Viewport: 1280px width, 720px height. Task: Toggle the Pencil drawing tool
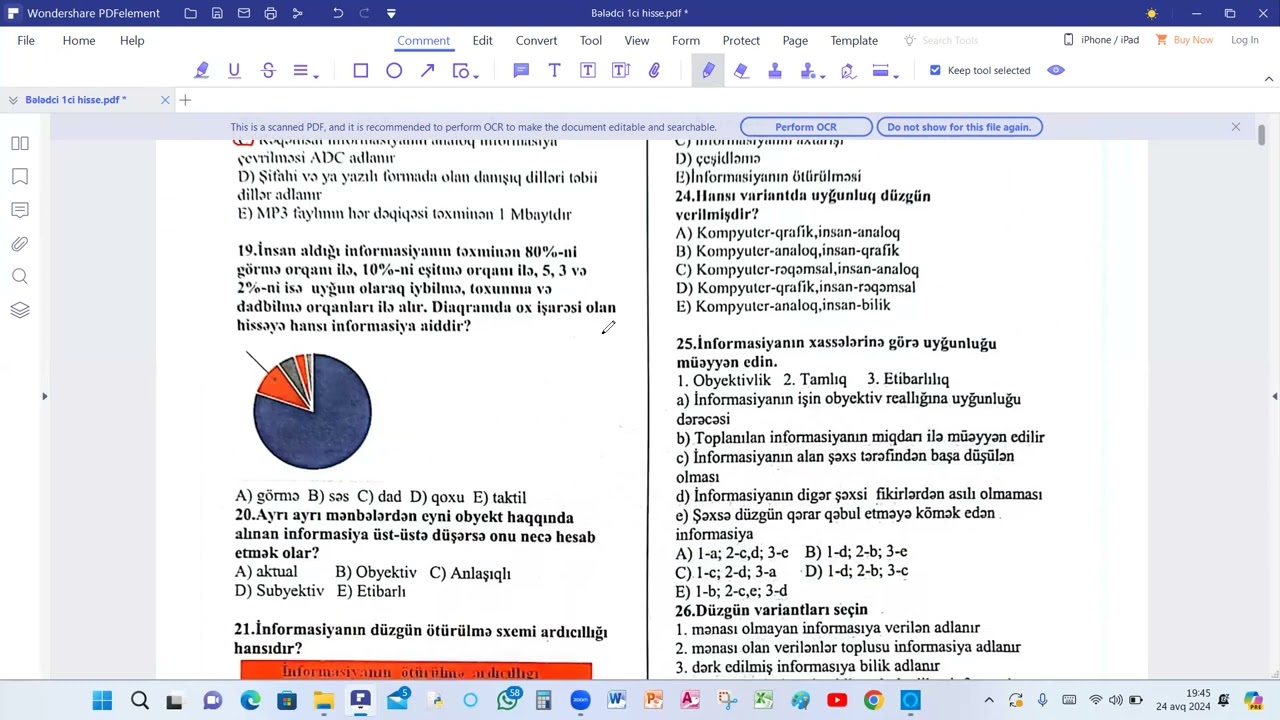click(x=708, y=70)
